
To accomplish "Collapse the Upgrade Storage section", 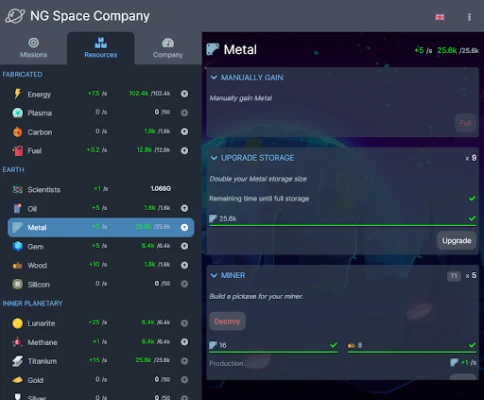I will [x=214, y=158].
